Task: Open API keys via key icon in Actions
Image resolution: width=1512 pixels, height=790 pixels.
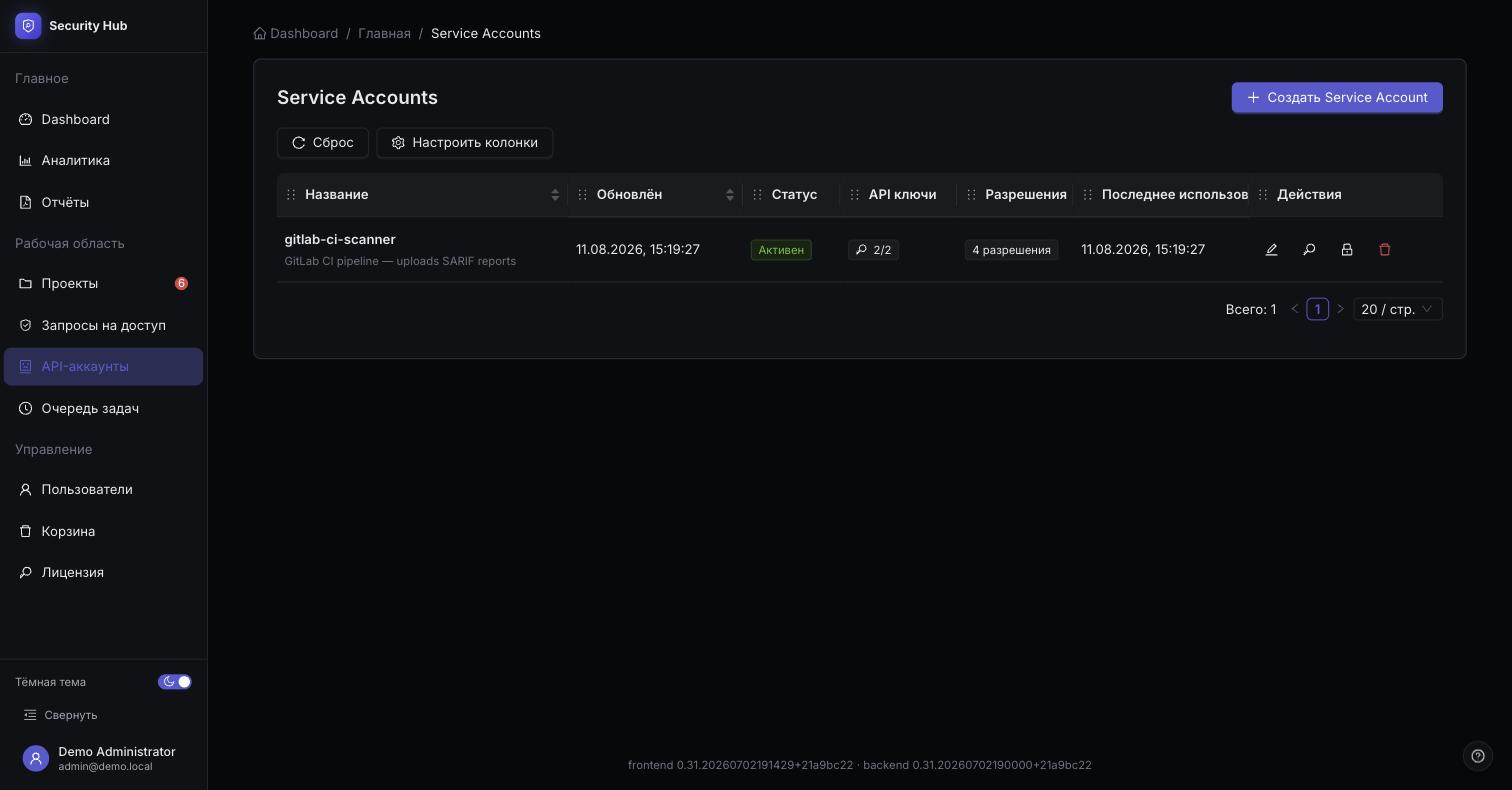Action: [x=1309, y=250]
